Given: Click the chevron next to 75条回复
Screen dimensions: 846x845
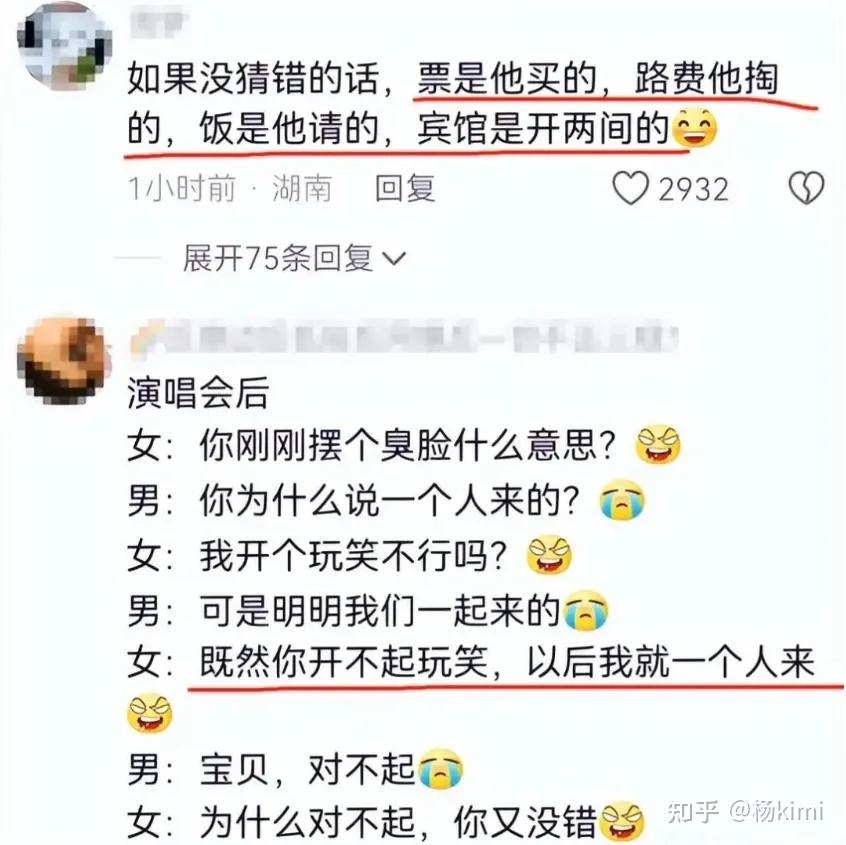Looking at the screenshot, I should (394, 258).
